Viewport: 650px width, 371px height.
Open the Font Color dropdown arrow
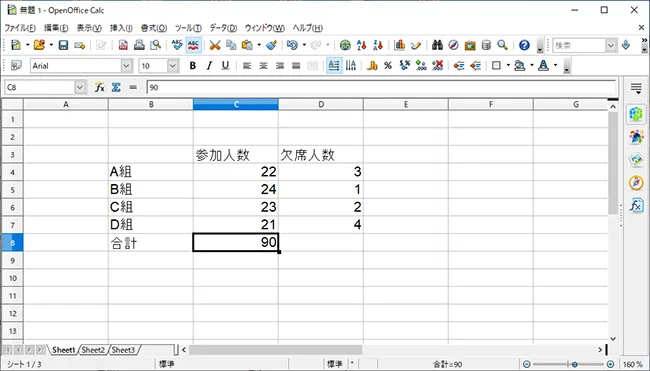(x=555, y=65)
